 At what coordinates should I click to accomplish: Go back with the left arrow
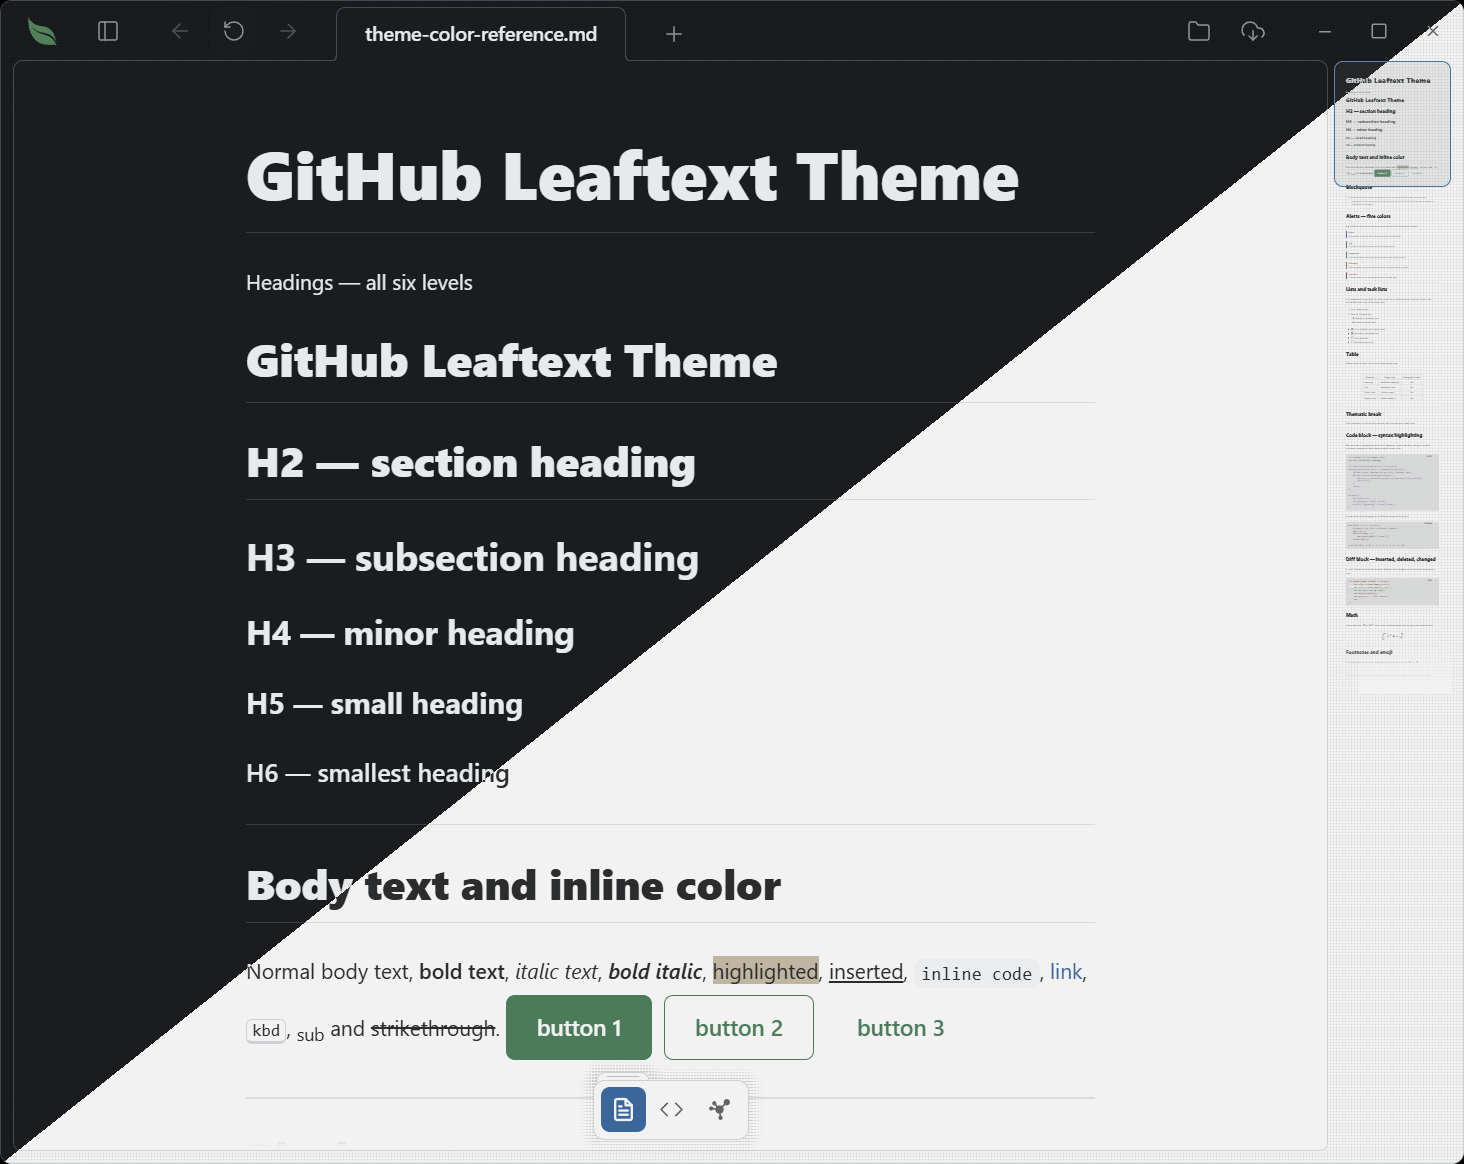coord(180,32)
